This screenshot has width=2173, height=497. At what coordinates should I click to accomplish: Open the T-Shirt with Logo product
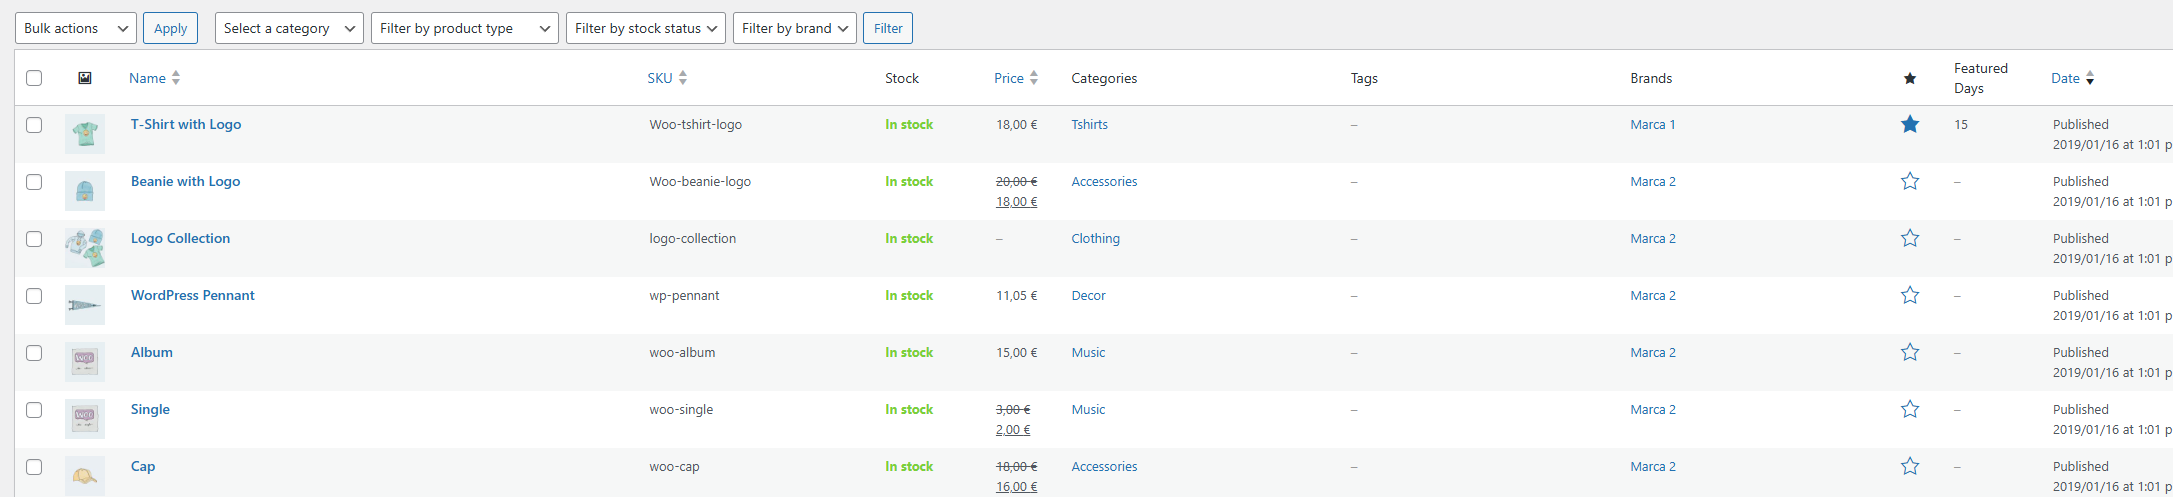pos(186,124)
